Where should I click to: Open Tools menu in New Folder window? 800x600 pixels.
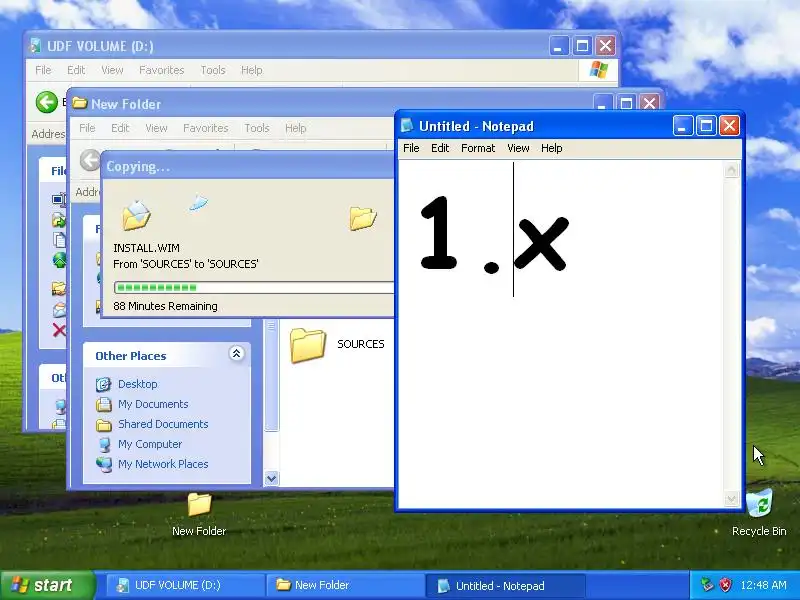257,128
